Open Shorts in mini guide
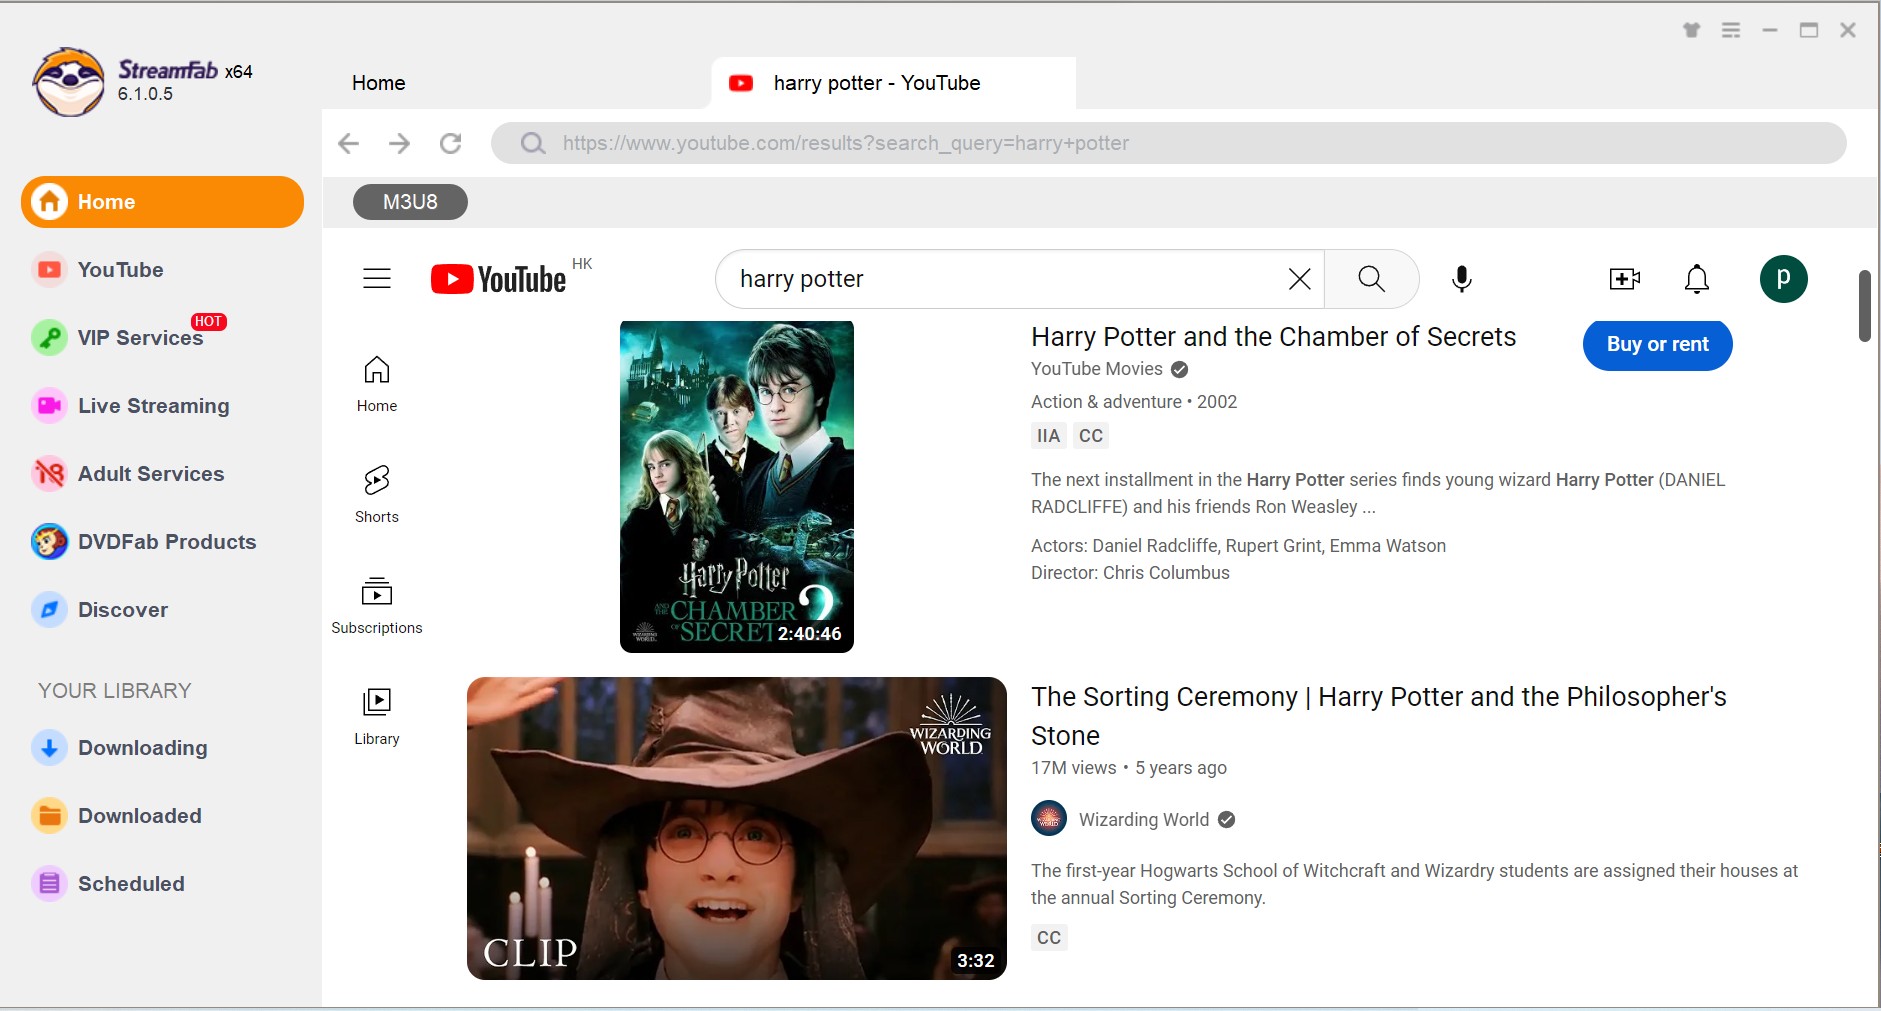This screenshot has height=1011, width=1881. [x=377, y=495]
